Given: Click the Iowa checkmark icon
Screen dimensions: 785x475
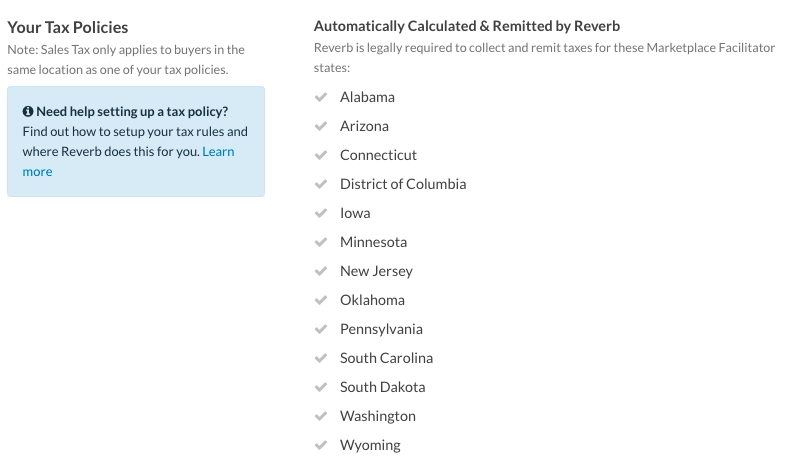Looking at the screenshot, I should click(x=321, y=213).
